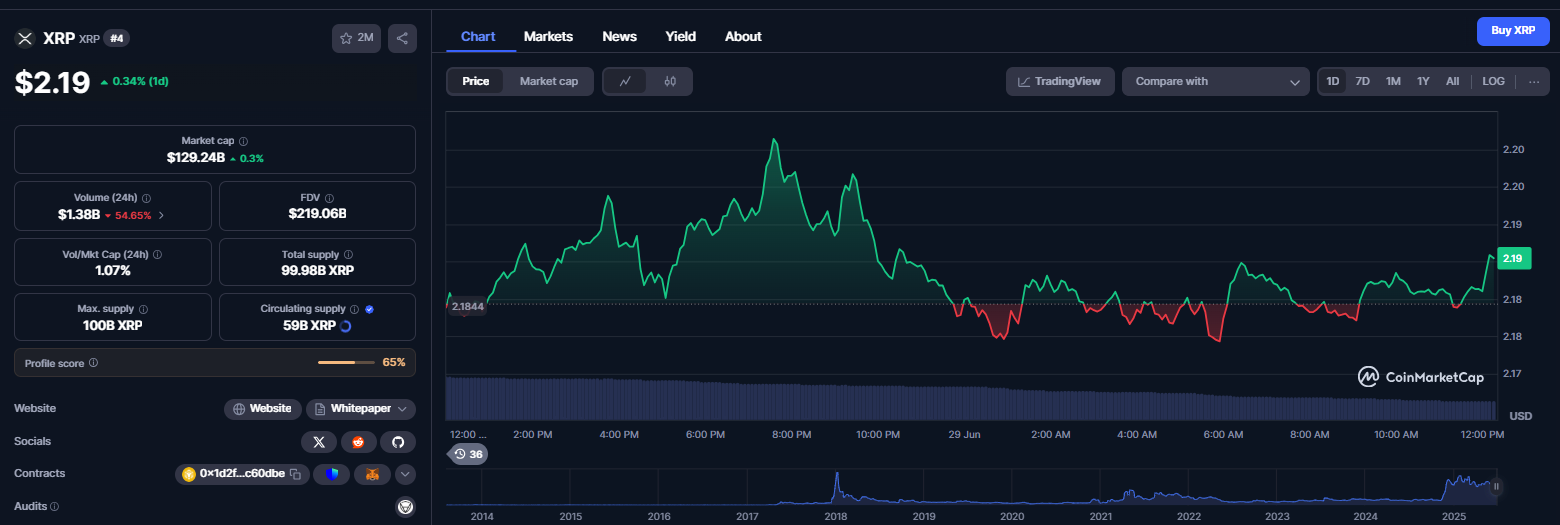Click the current price 2.19 chart label
This screenshot has width=1560, height=525.
(x=1513, y=259)
